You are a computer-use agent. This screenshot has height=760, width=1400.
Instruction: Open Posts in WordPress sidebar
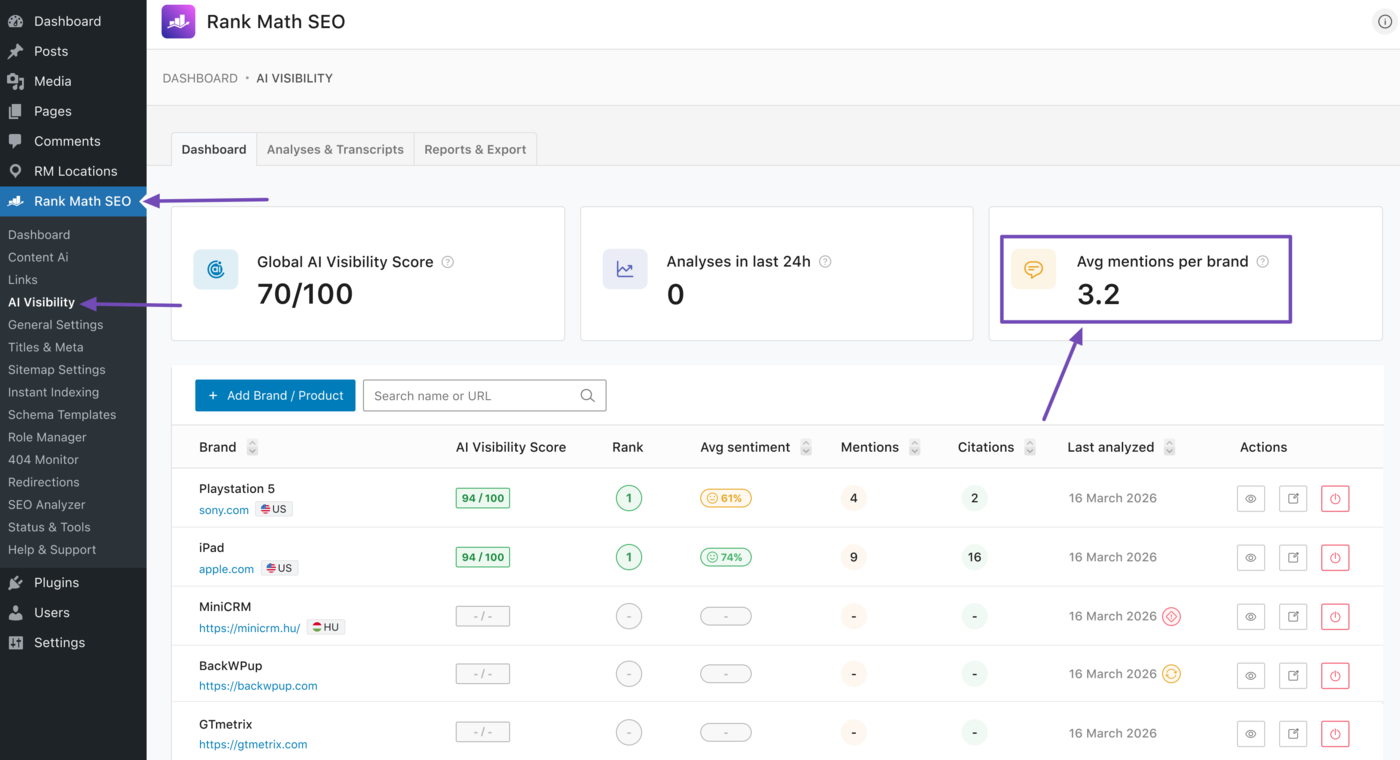click(73, 51)
